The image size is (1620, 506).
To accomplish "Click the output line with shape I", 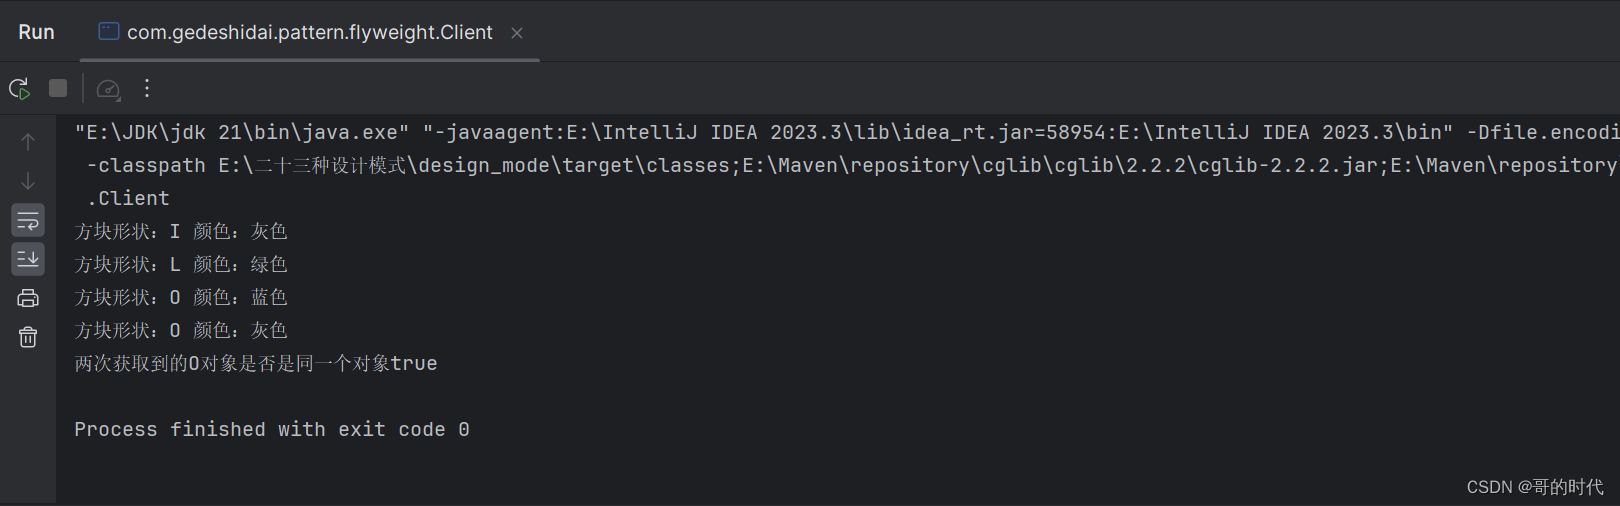I will pyautogui.click(x=181, y=232).
